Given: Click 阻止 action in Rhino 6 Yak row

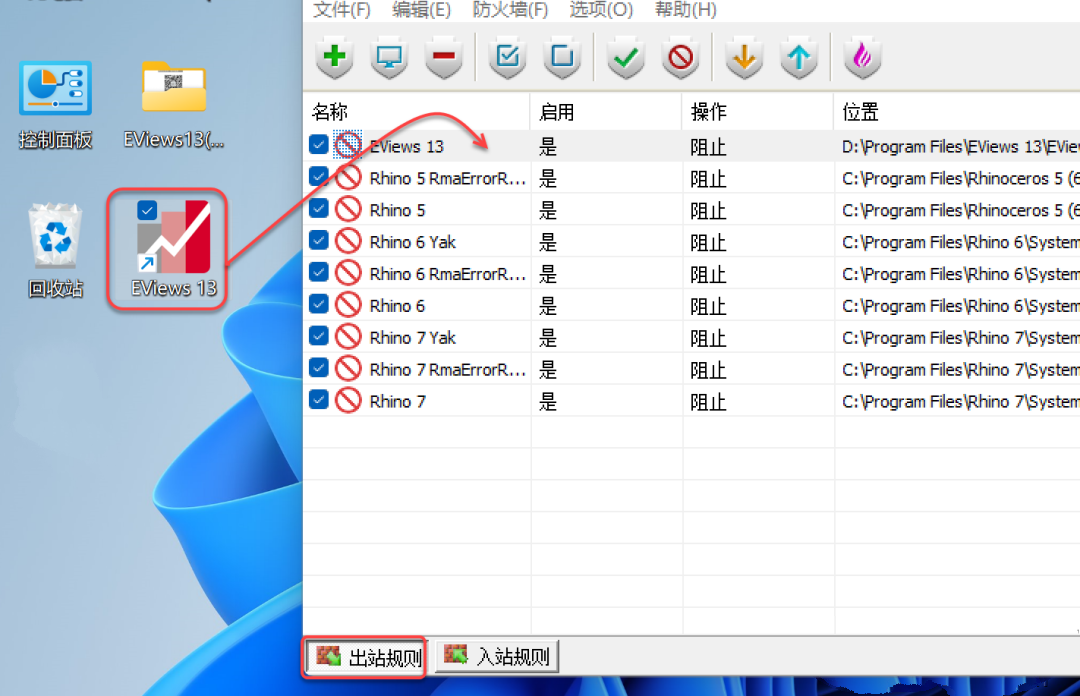Looking at the screenshot, I should coord(708,243).
